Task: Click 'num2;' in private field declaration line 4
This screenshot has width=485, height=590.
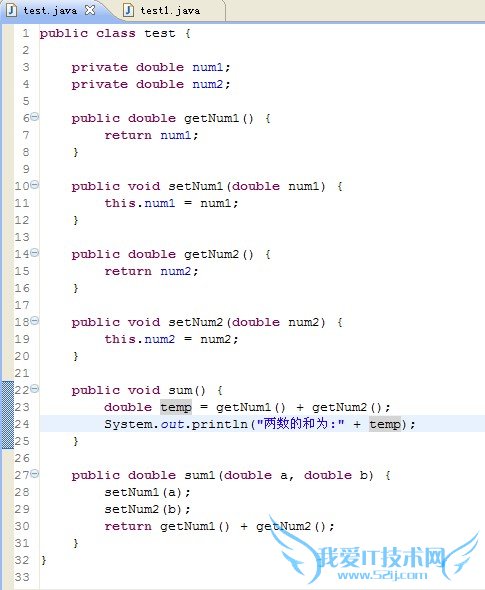Action: point(211,84)
